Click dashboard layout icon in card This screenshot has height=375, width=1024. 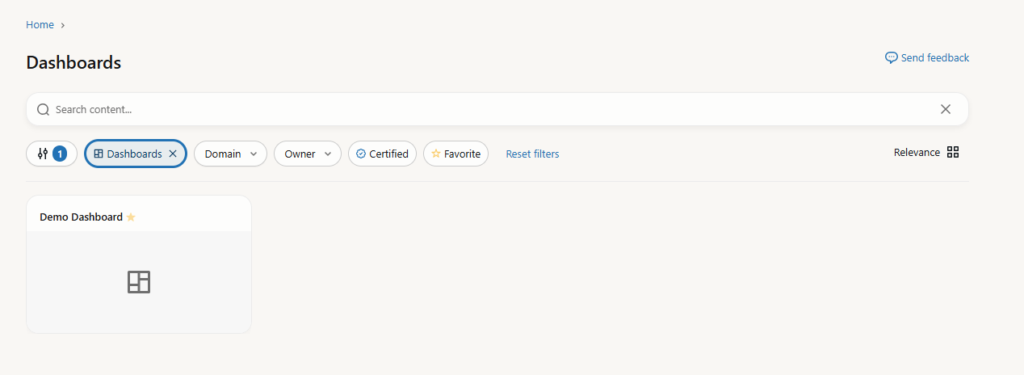pos(138,282)
